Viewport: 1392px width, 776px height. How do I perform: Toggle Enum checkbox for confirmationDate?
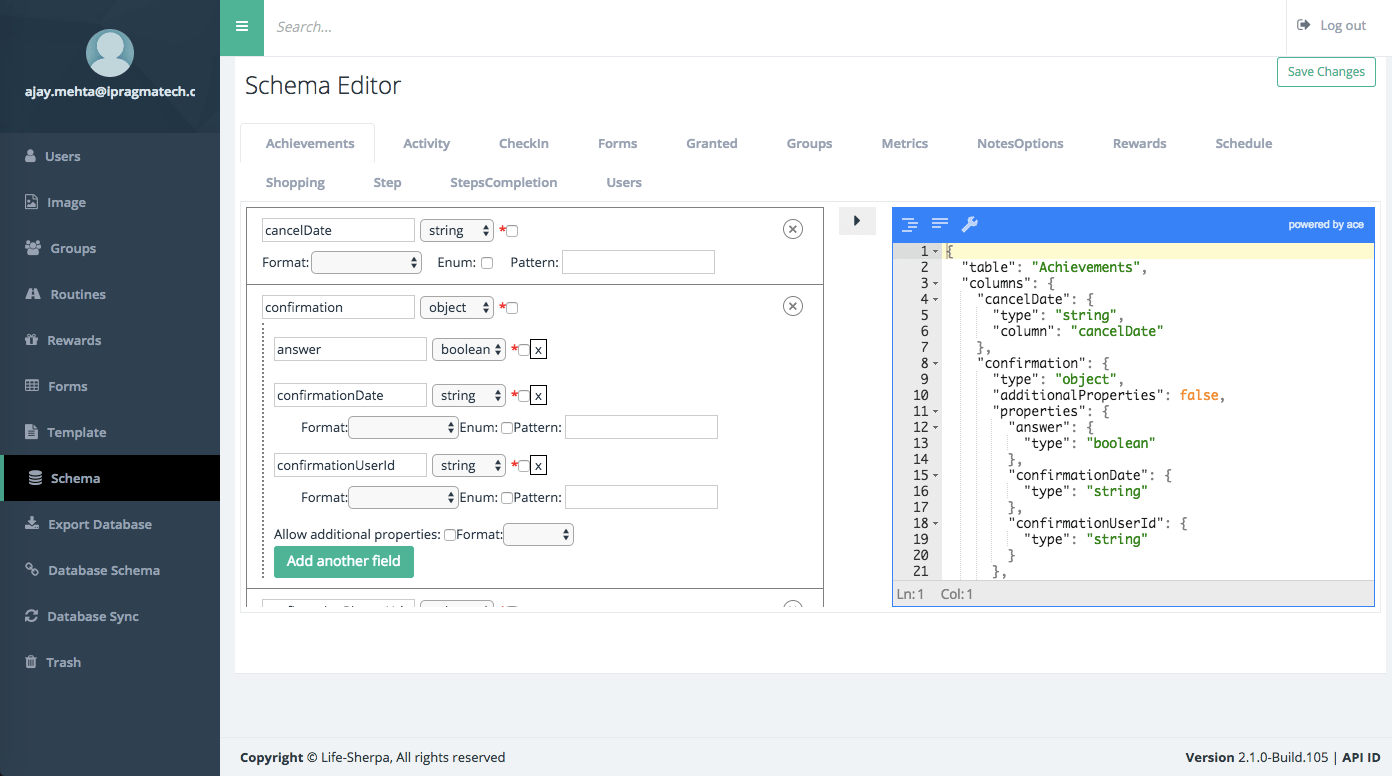click(x=507, y=428)
